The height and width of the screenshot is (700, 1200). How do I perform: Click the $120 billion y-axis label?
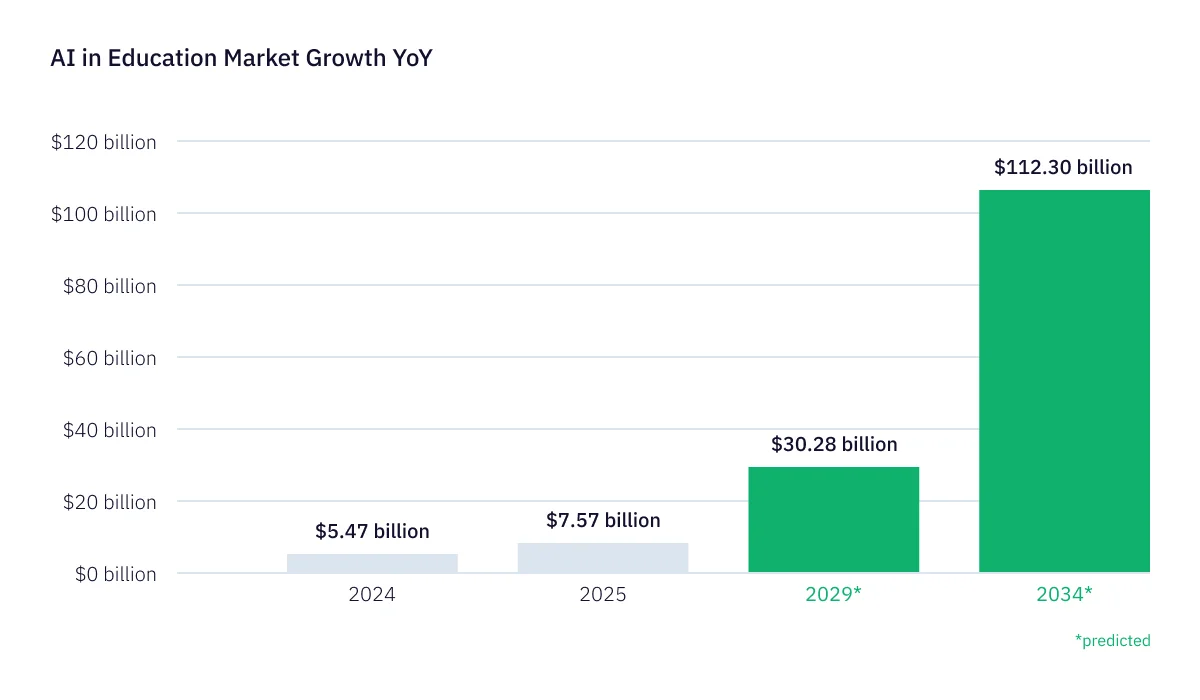pos(103,142)
